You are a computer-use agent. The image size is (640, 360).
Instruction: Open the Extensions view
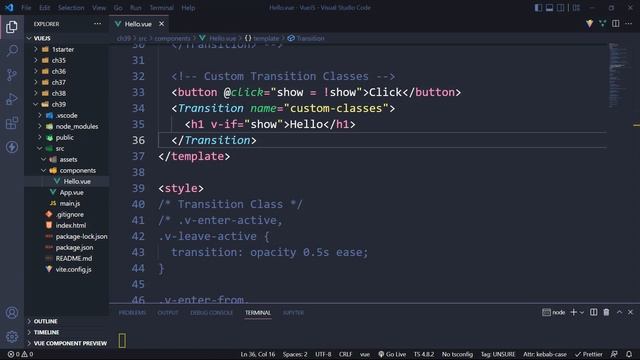click(12, 123)
